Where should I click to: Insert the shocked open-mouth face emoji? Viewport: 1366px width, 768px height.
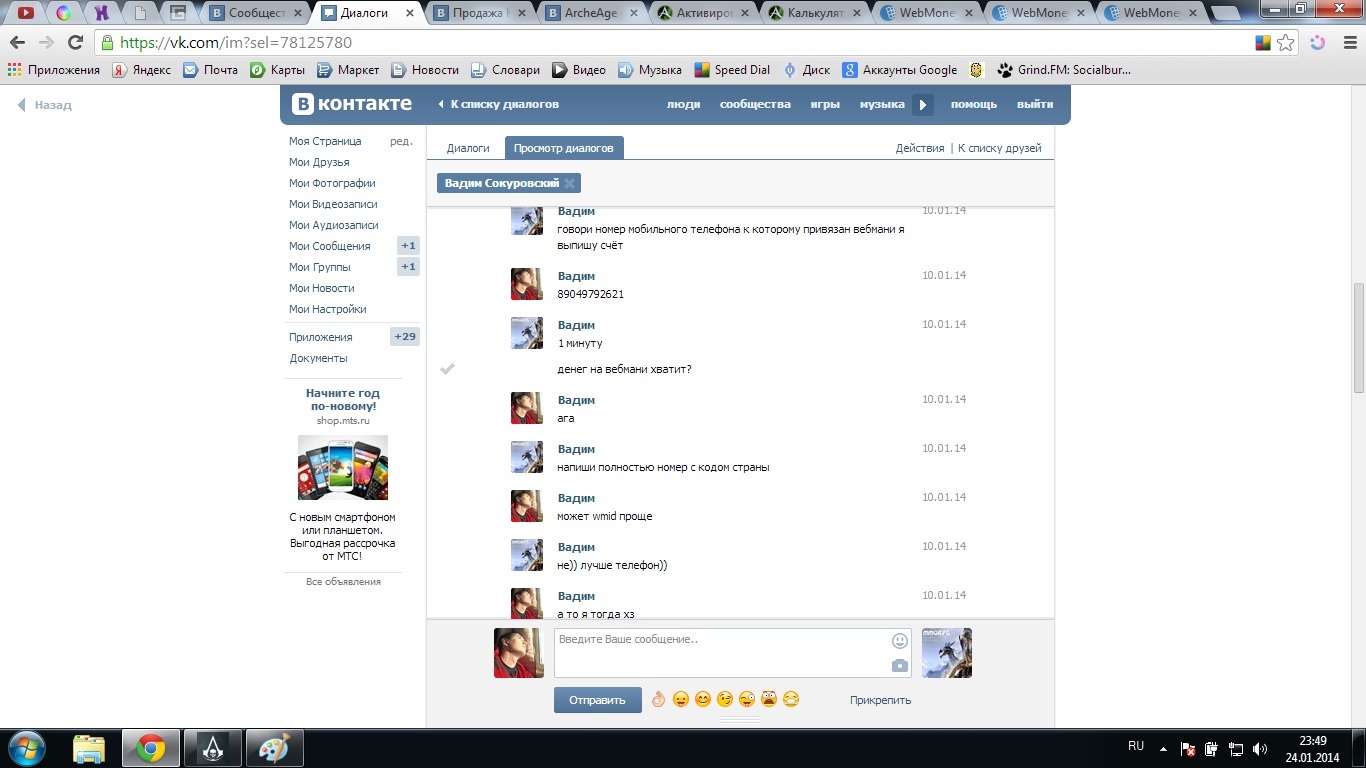tap(769, 700)
